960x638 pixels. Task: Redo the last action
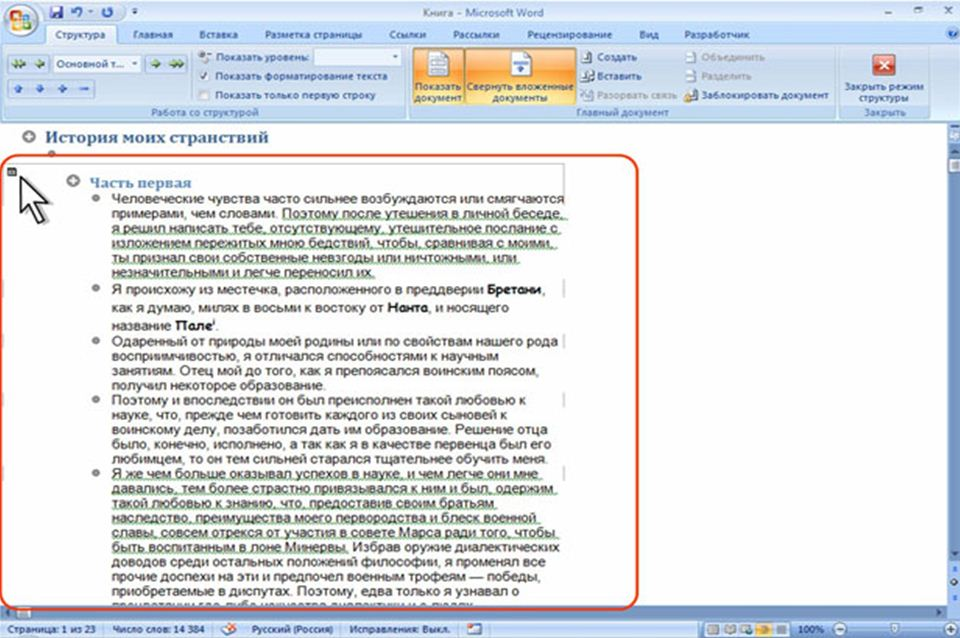pos(107,12)
